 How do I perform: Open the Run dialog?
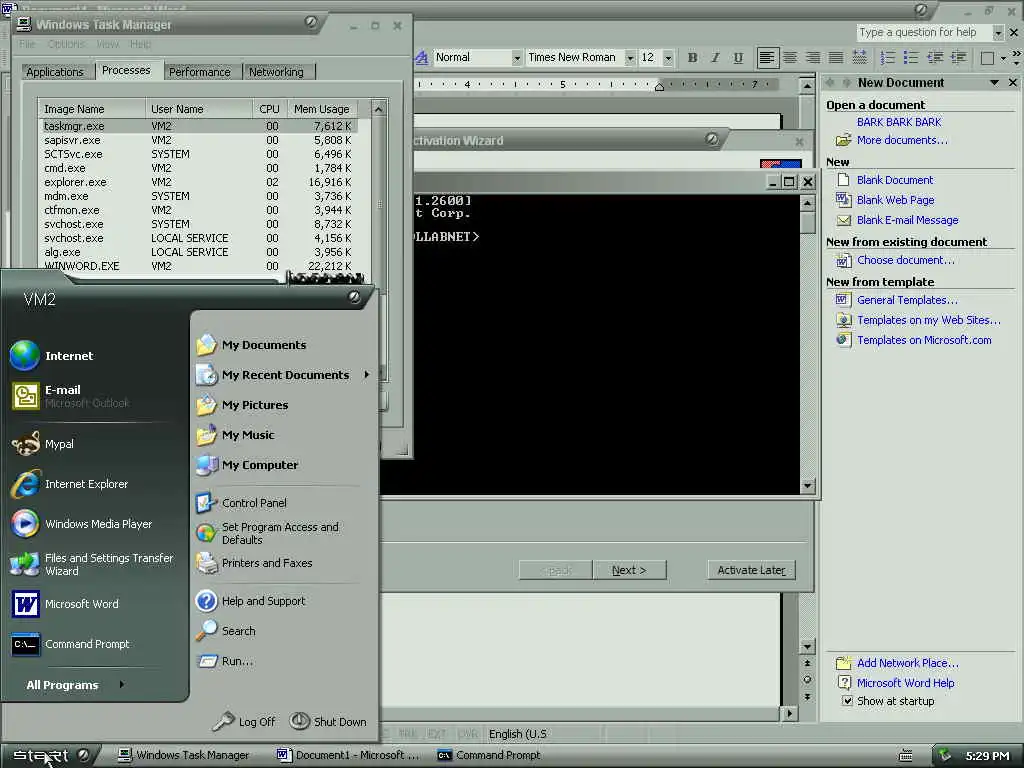pyautogui.click(x=225, y=661)
